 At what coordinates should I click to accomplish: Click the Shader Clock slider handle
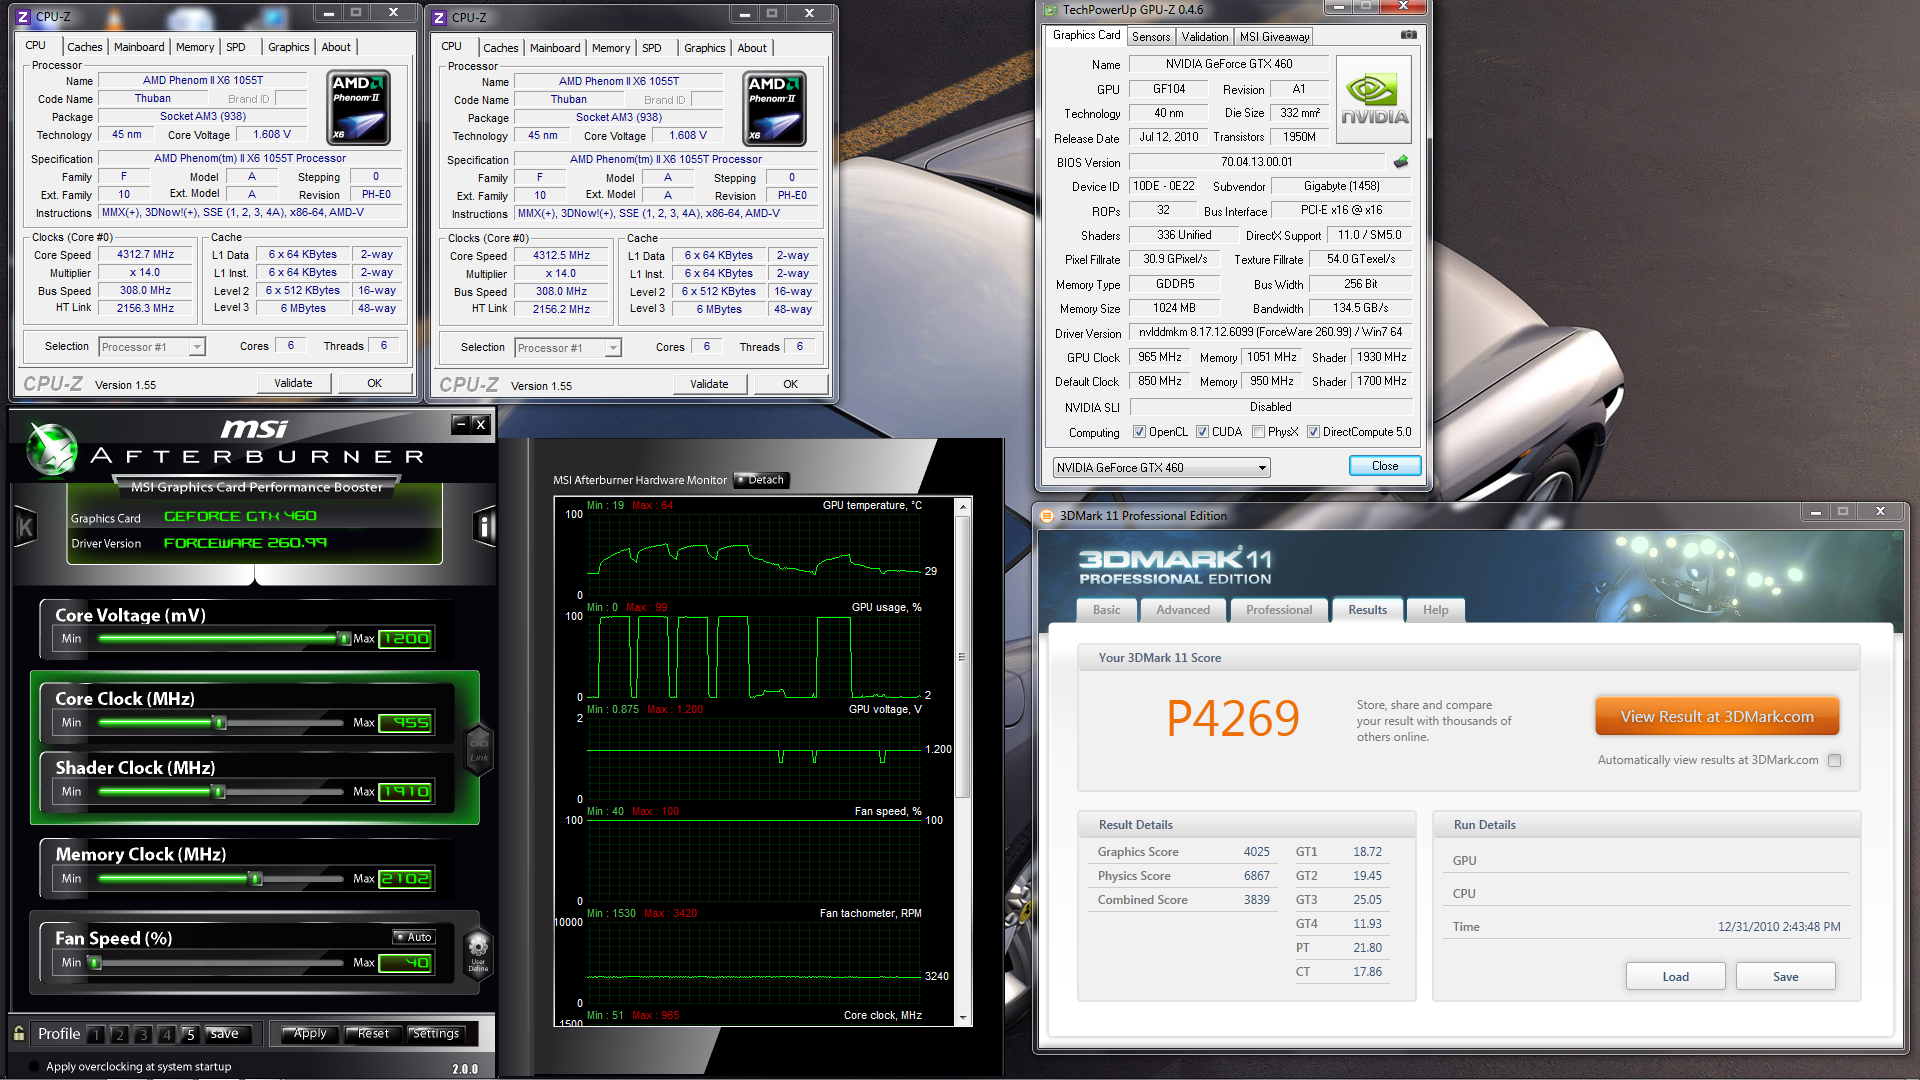tap(218, 792)
